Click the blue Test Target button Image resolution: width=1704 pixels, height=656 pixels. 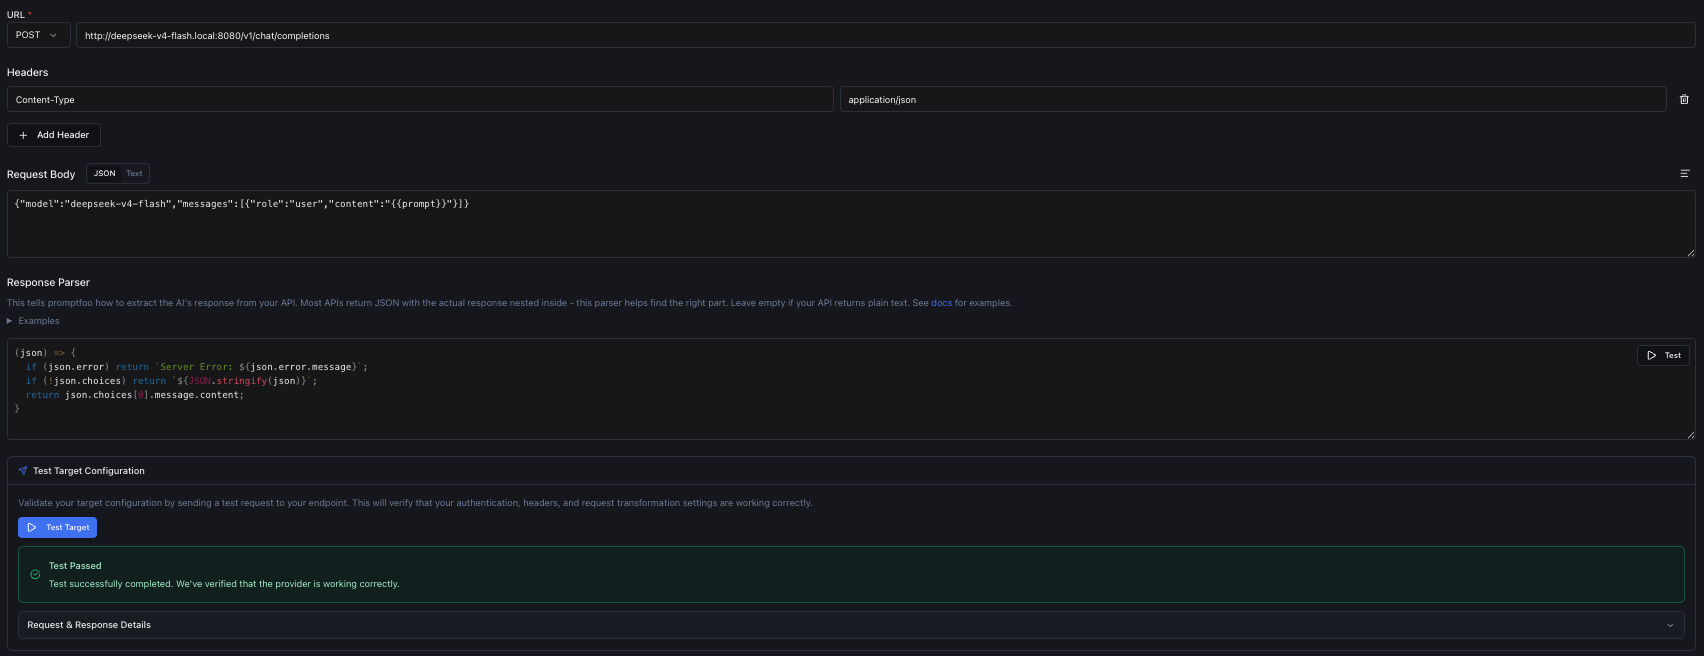coord(57,527)
